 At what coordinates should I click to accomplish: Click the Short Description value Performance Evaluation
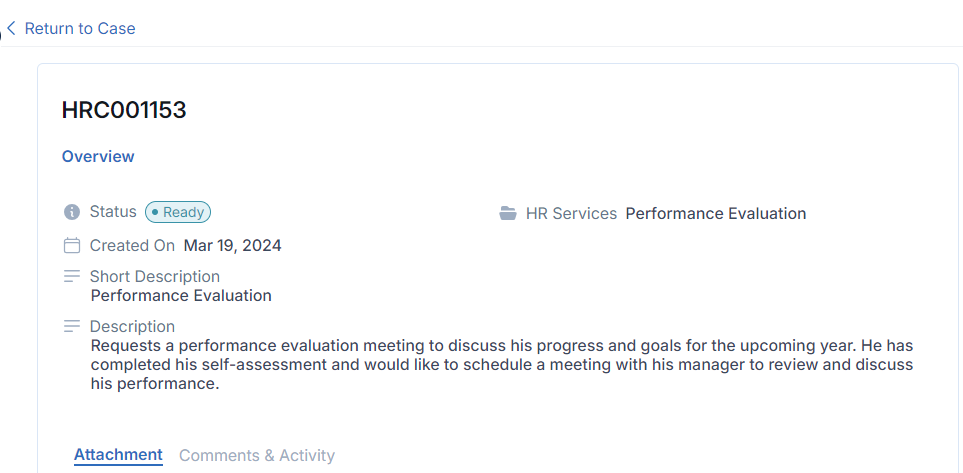click(x=181, y=295)
